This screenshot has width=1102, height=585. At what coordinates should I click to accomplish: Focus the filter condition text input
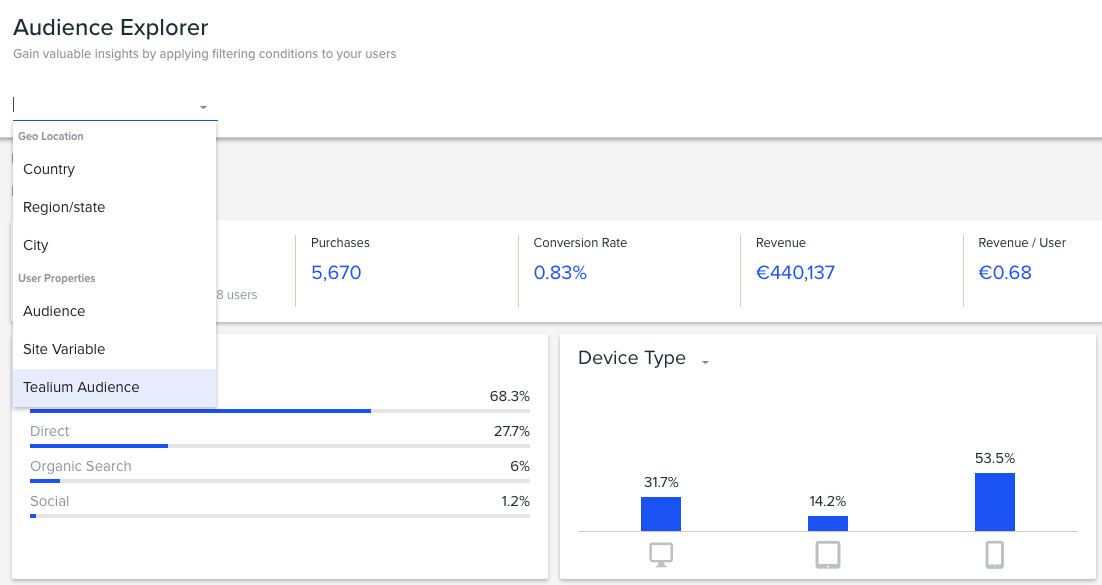(100, 105)
